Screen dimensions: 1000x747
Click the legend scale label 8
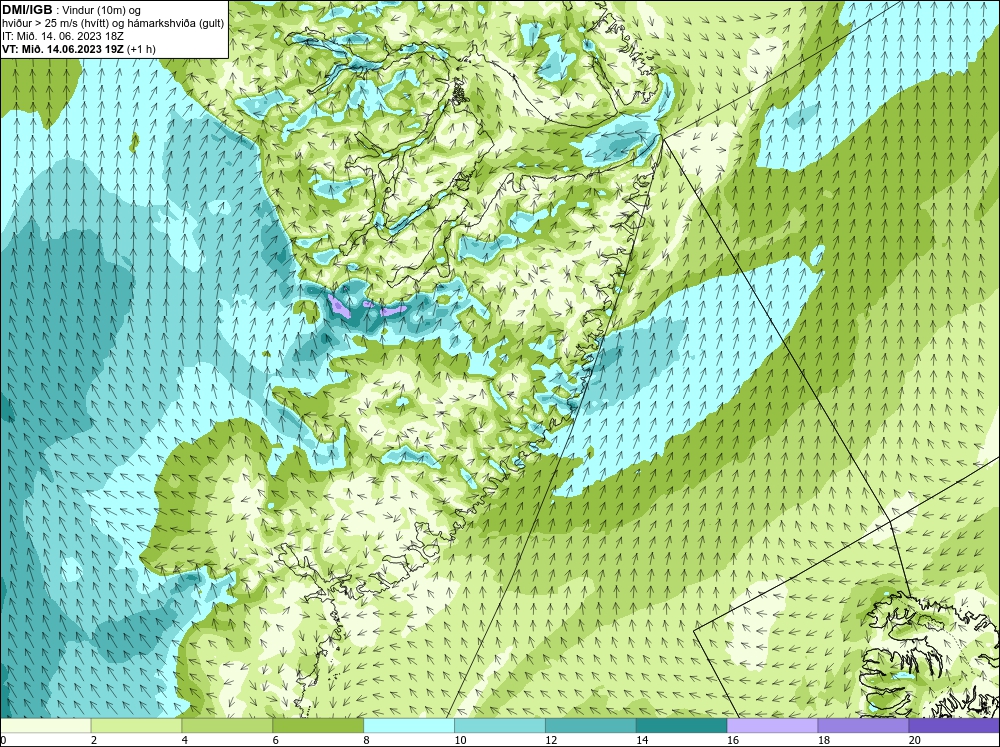click(x=367, y=740)
